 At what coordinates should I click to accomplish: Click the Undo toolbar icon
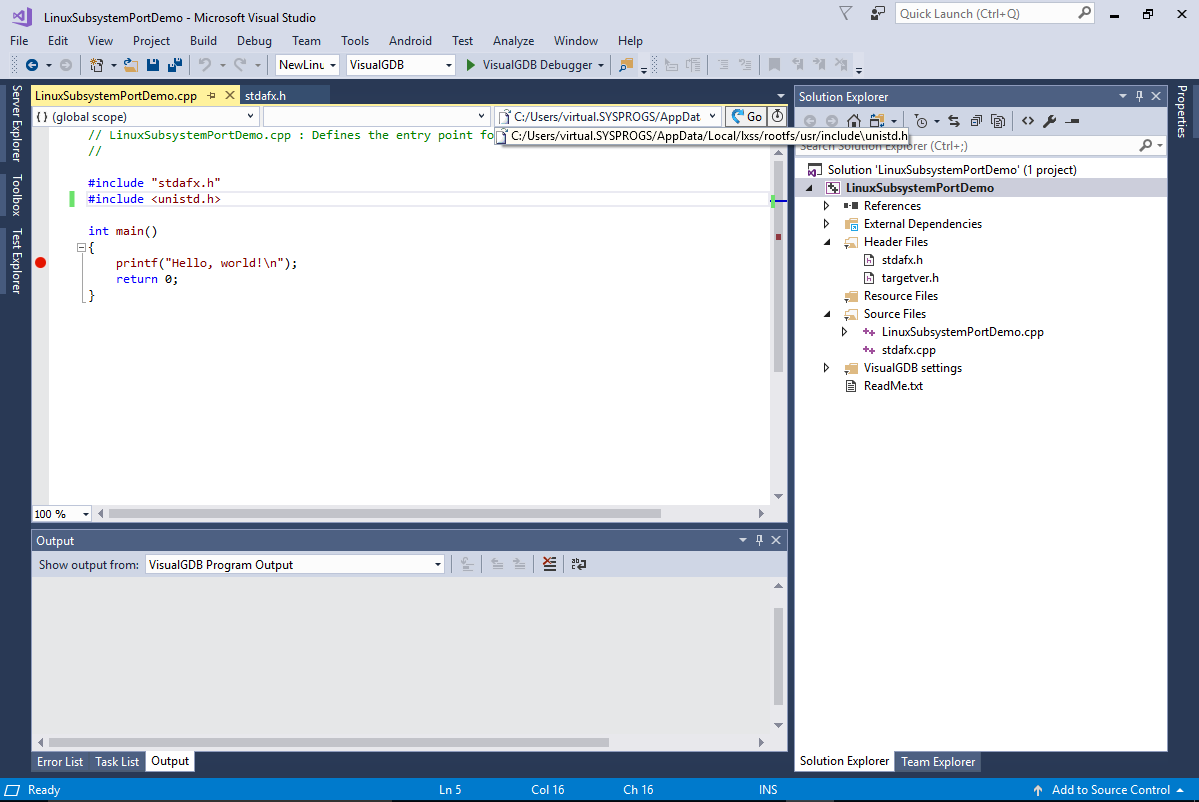click(205, 65)
